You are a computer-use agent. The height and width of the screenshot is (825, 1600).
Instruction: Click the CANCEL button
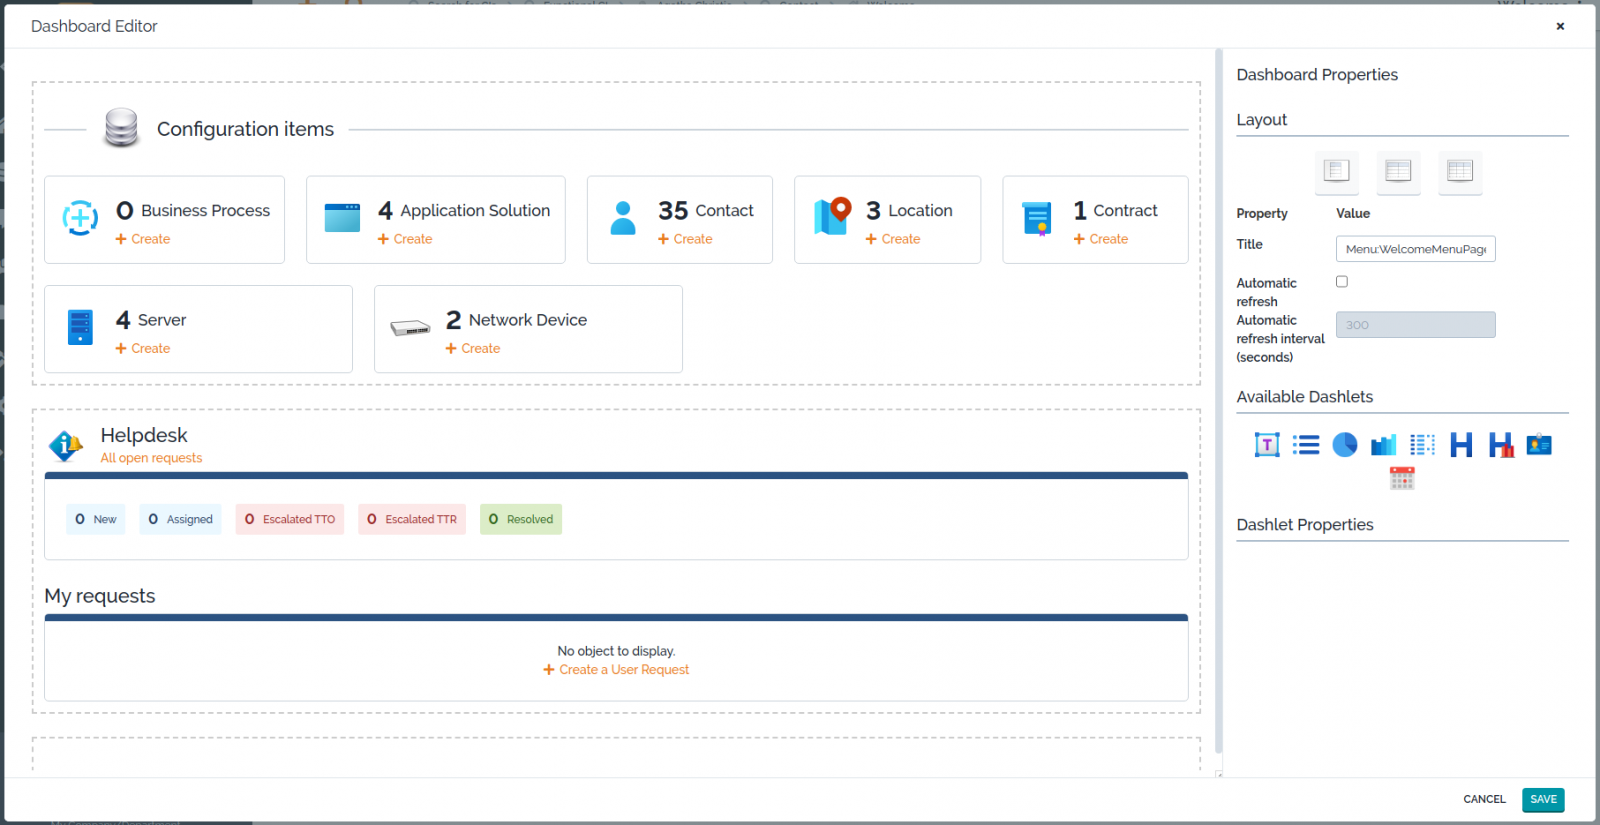coord(1484,799)
